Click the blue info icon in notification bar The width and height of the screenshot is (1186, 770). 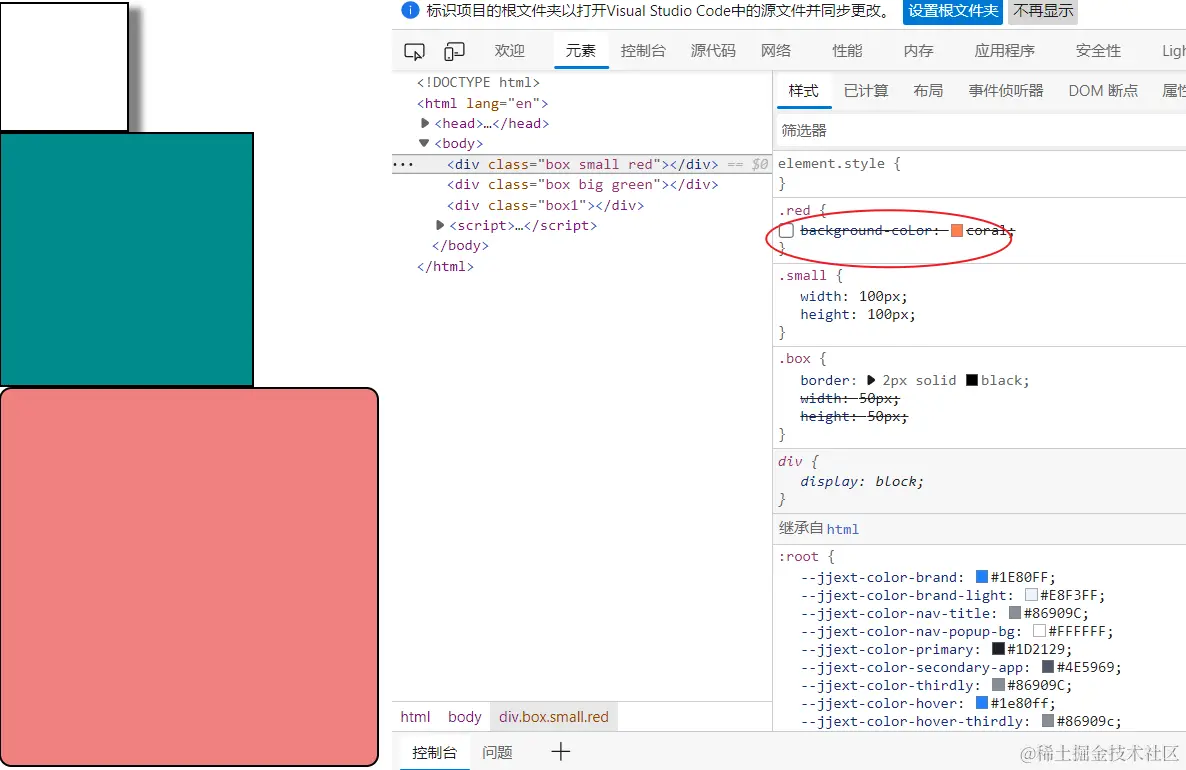coord(410,11)
